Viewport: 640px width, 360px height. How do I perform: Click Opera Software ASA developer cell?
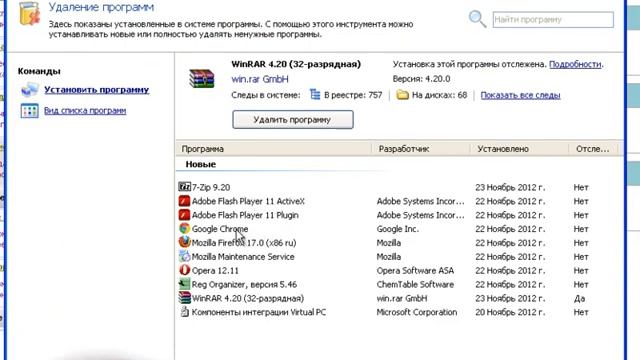tap(415, 271)
